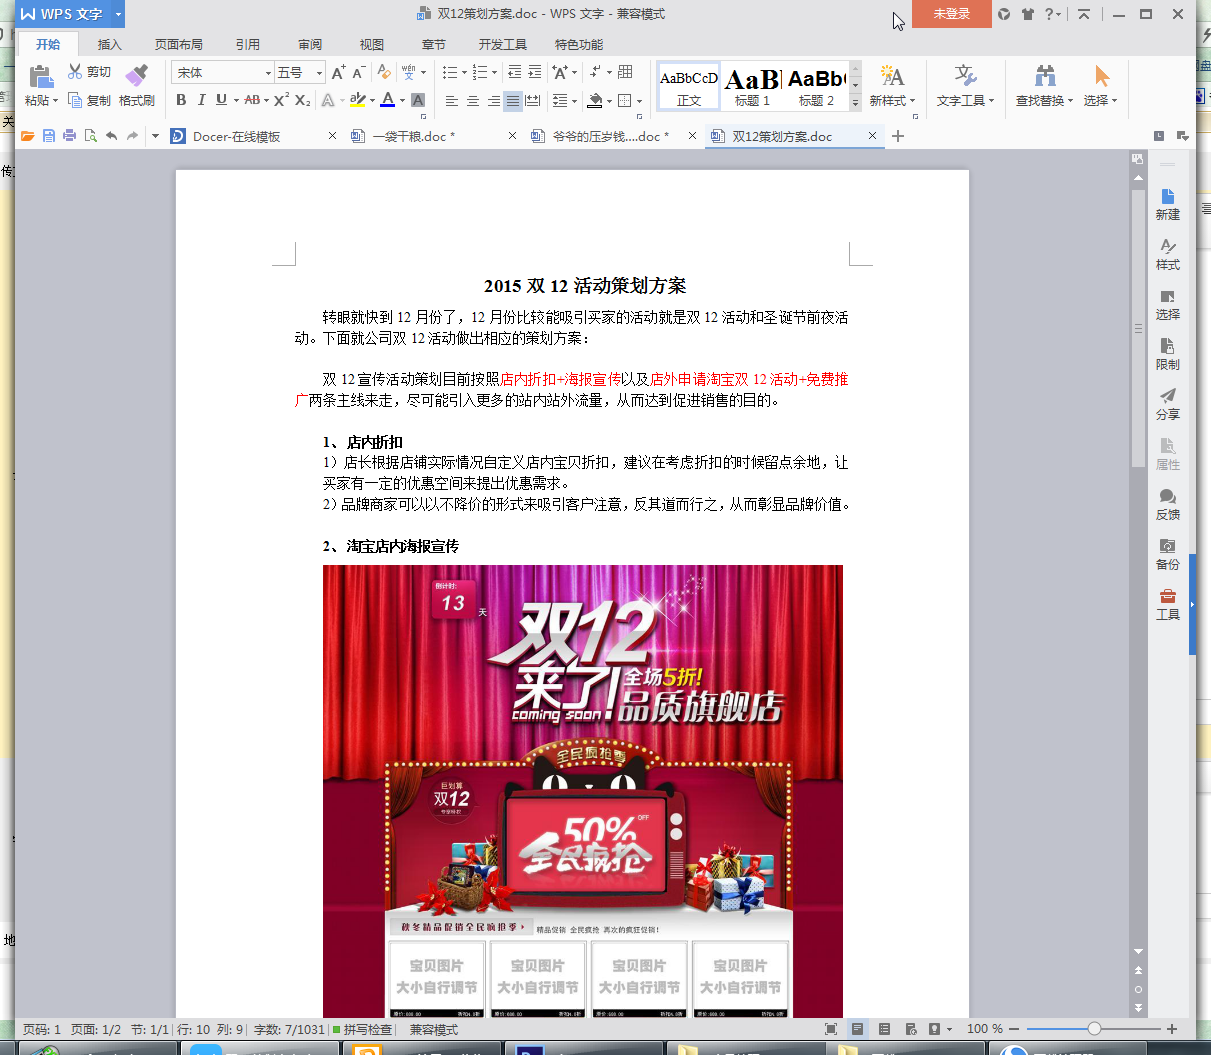Viewport: 1211px width, 1055px height.
Task: Click the Open folder icon in quick toolbar
Action: [28, 136]
